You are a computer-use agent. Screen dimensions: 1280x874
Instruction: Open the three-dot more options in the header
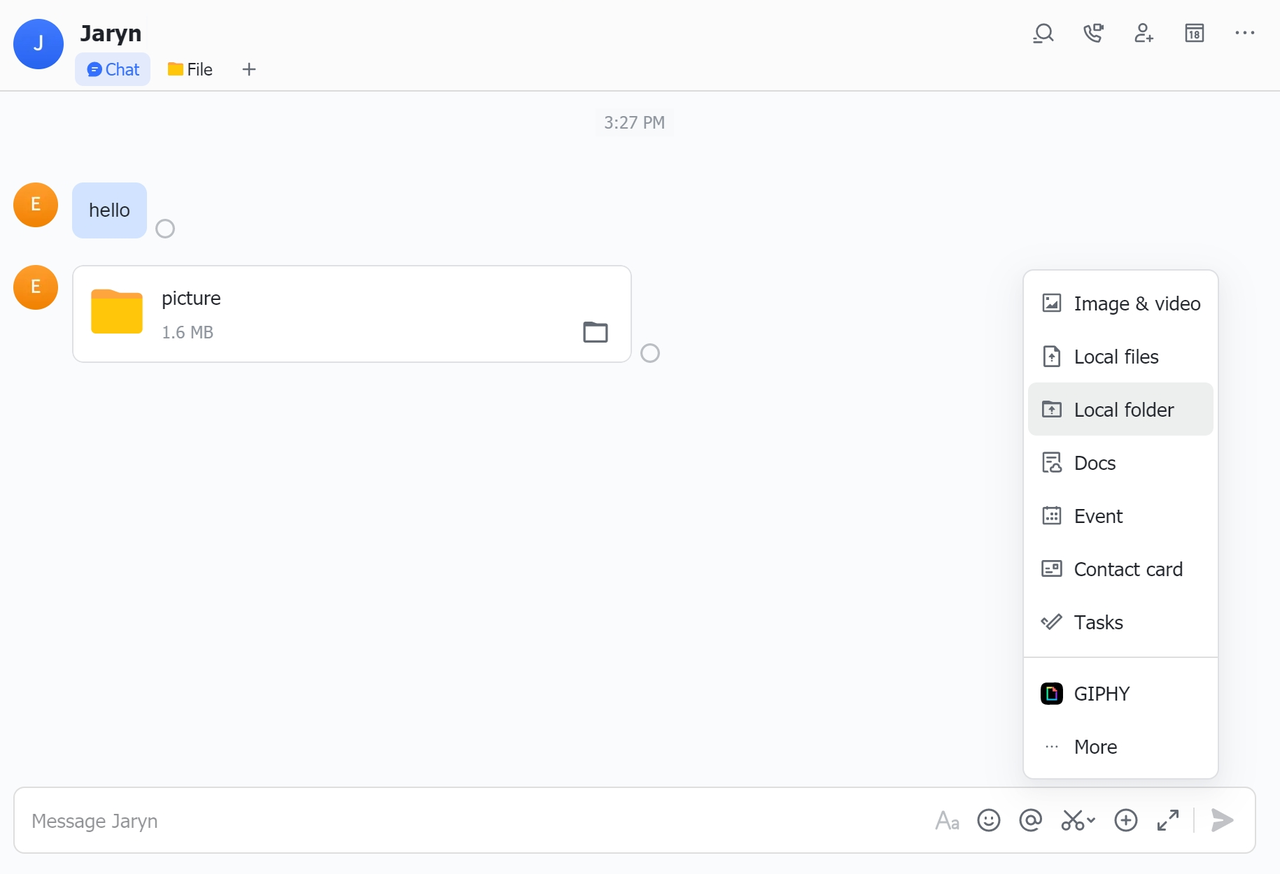coord(1244,34)
